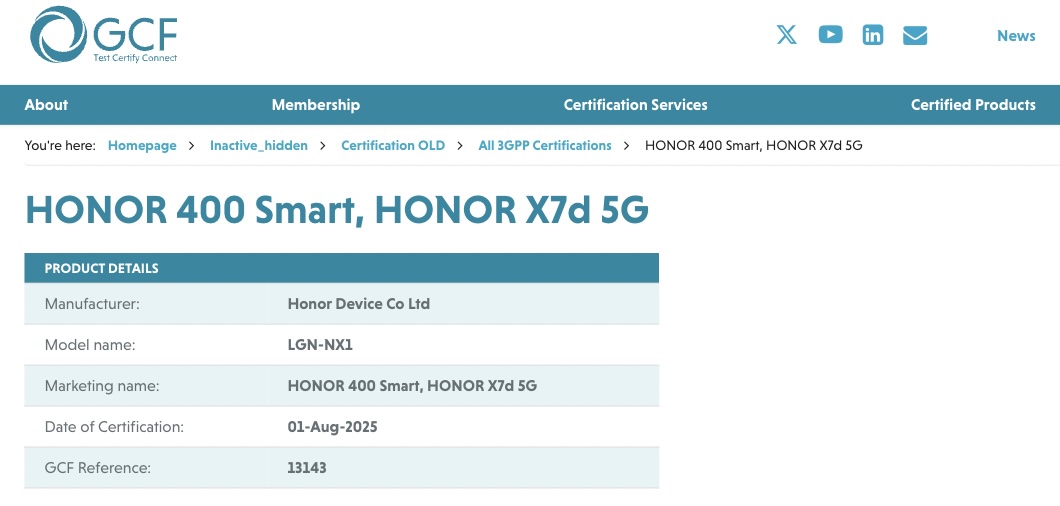Click the model name value LGN-NX1
This screenshot has height=506, width=1060.
click(321, 345)
